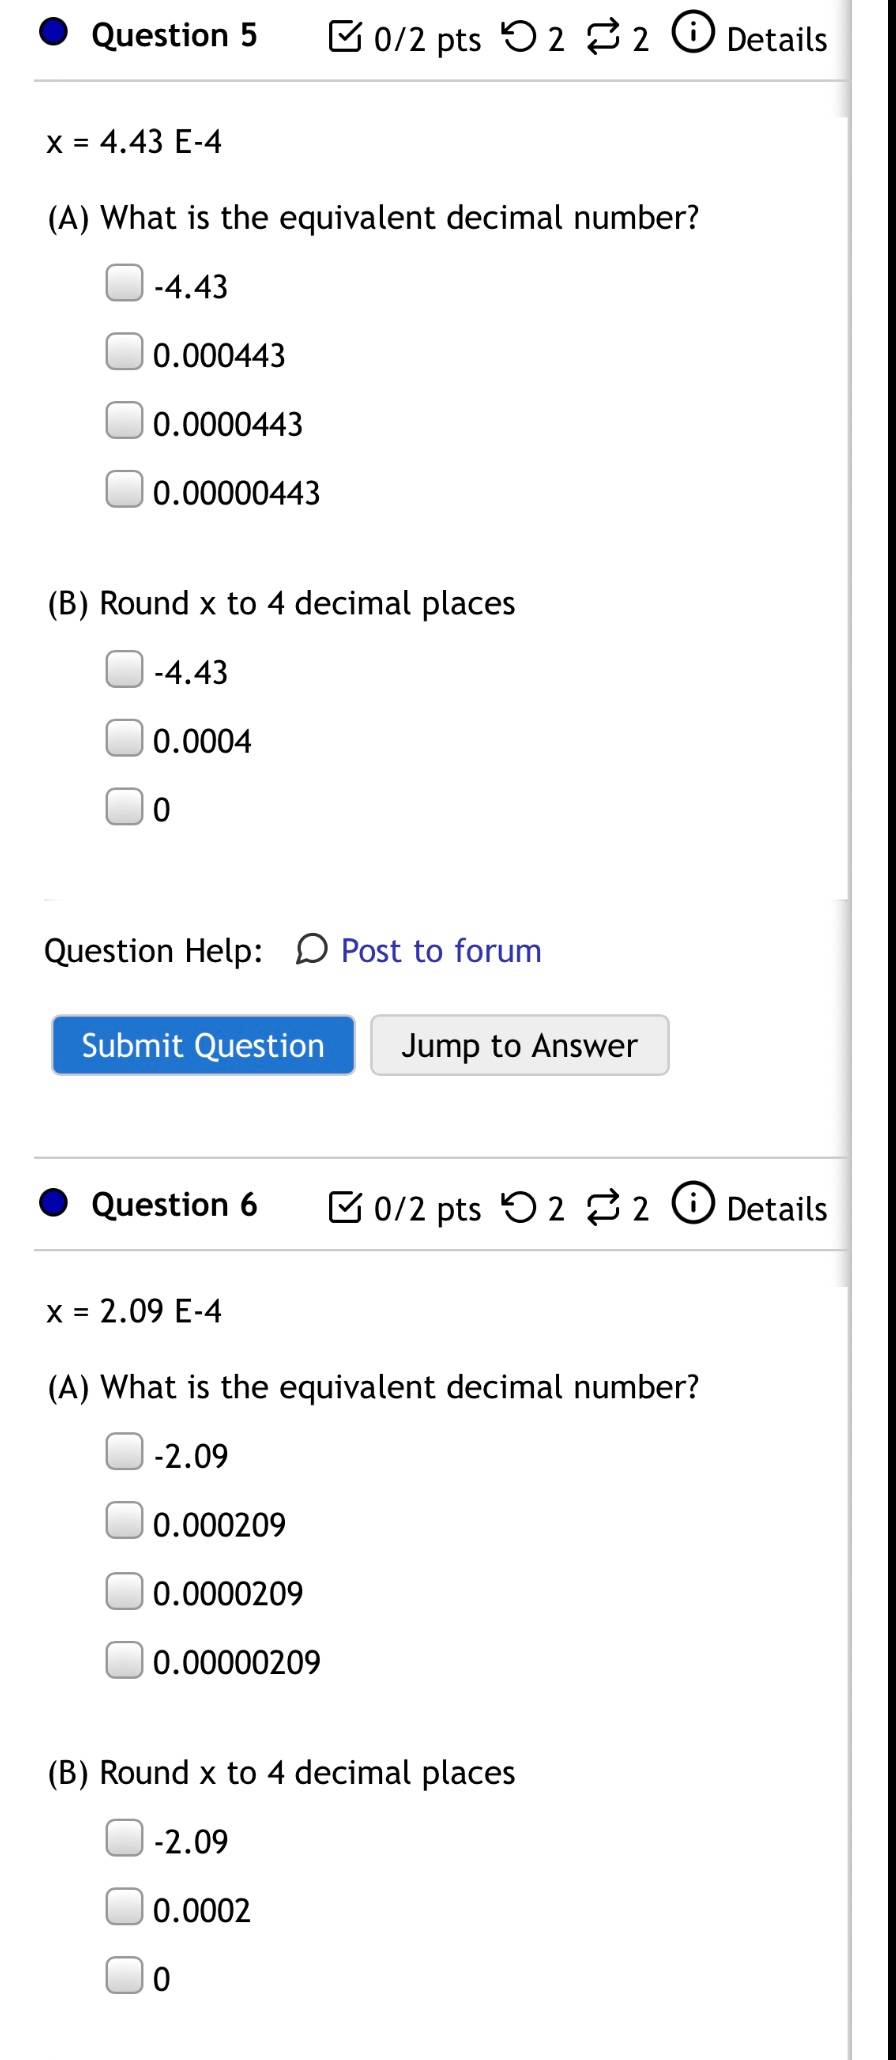Viewport: 896px width, 2060px height.
Task: Check 0.0000443 option in Question 5
Action: click(x=124, y=421)
